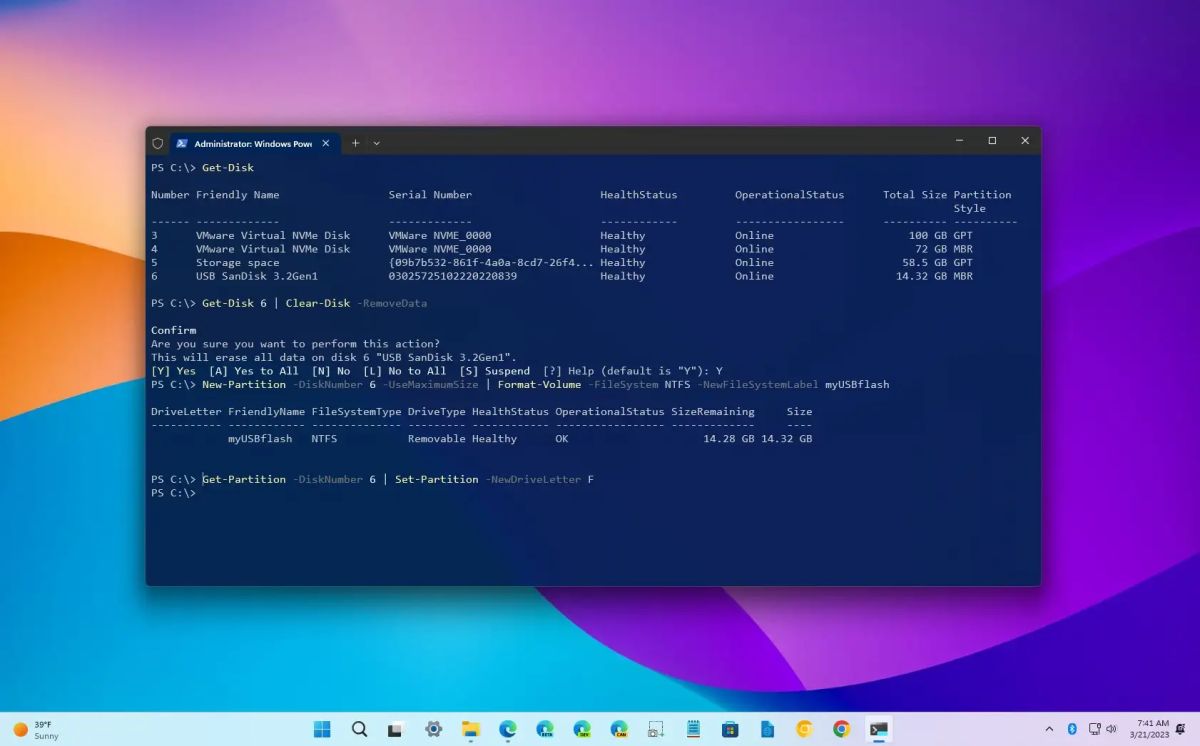
Task: Open the new tab dropdown chevron
Action: point(377,143)
